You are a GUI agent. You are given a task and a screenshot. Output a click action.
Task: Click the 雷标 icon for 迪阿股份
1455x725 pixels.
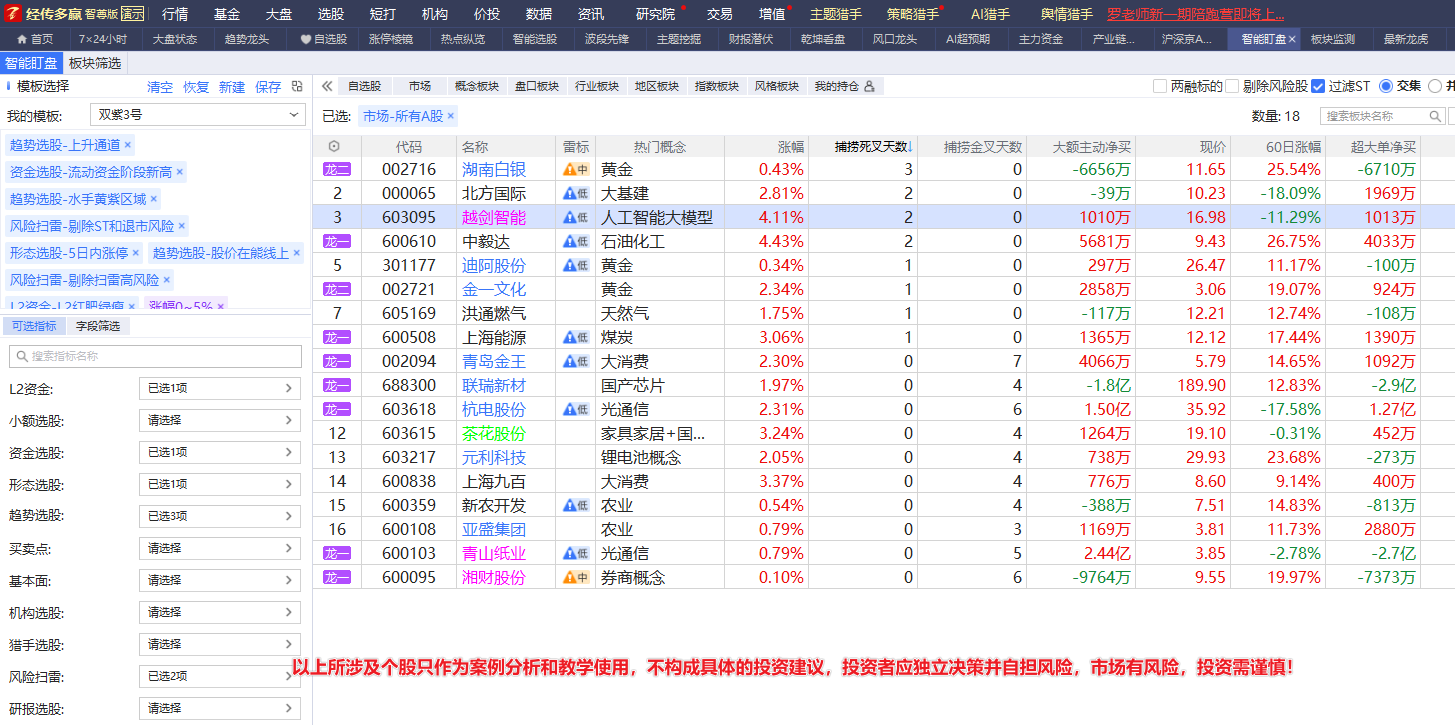tap(576, 266)
